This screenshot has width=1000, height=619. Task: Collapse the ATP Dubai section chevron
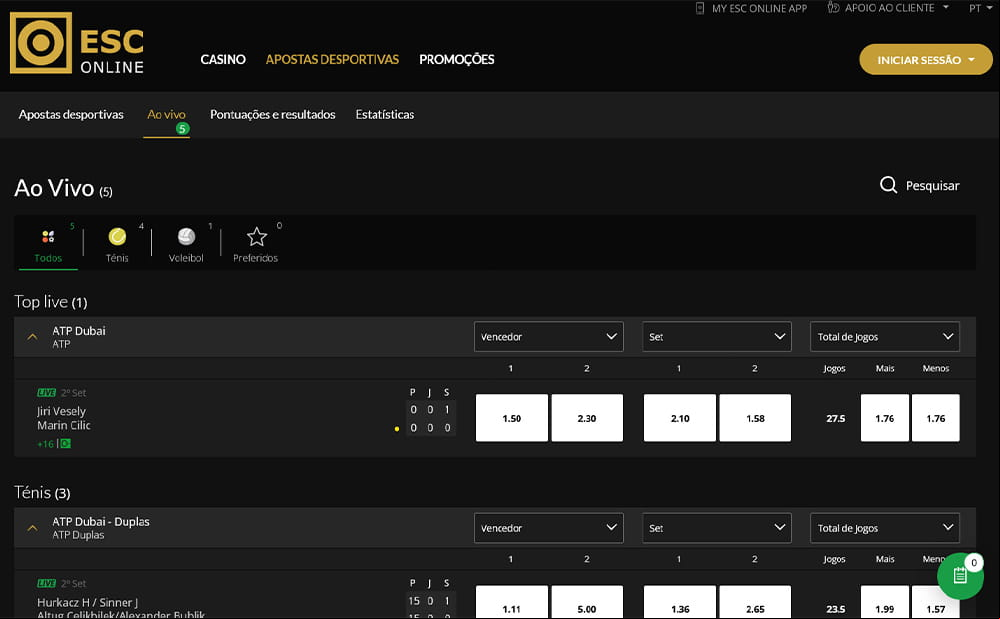pos(33,337)
